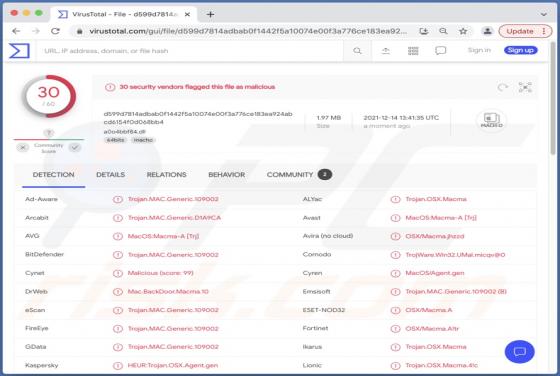This screenshot has height=376, width=560.
Task: Click the OSX/Macma.A ESET-NOD32 result
Action: click(x=429, y=310)
